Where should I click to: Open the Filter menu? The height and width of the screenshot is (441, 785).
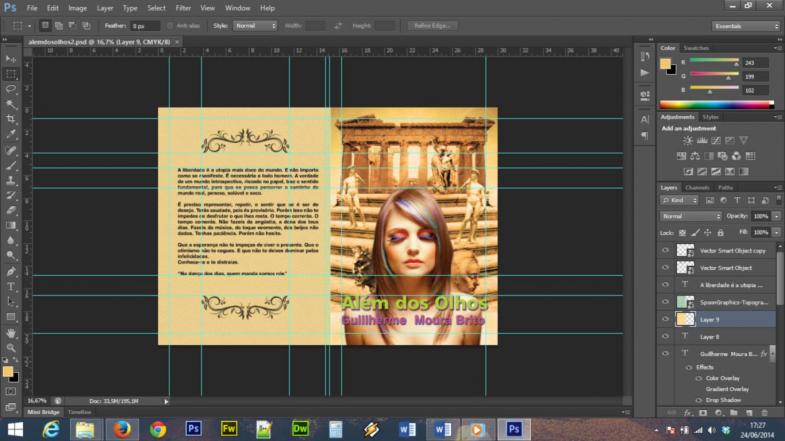tap(183, 7)
